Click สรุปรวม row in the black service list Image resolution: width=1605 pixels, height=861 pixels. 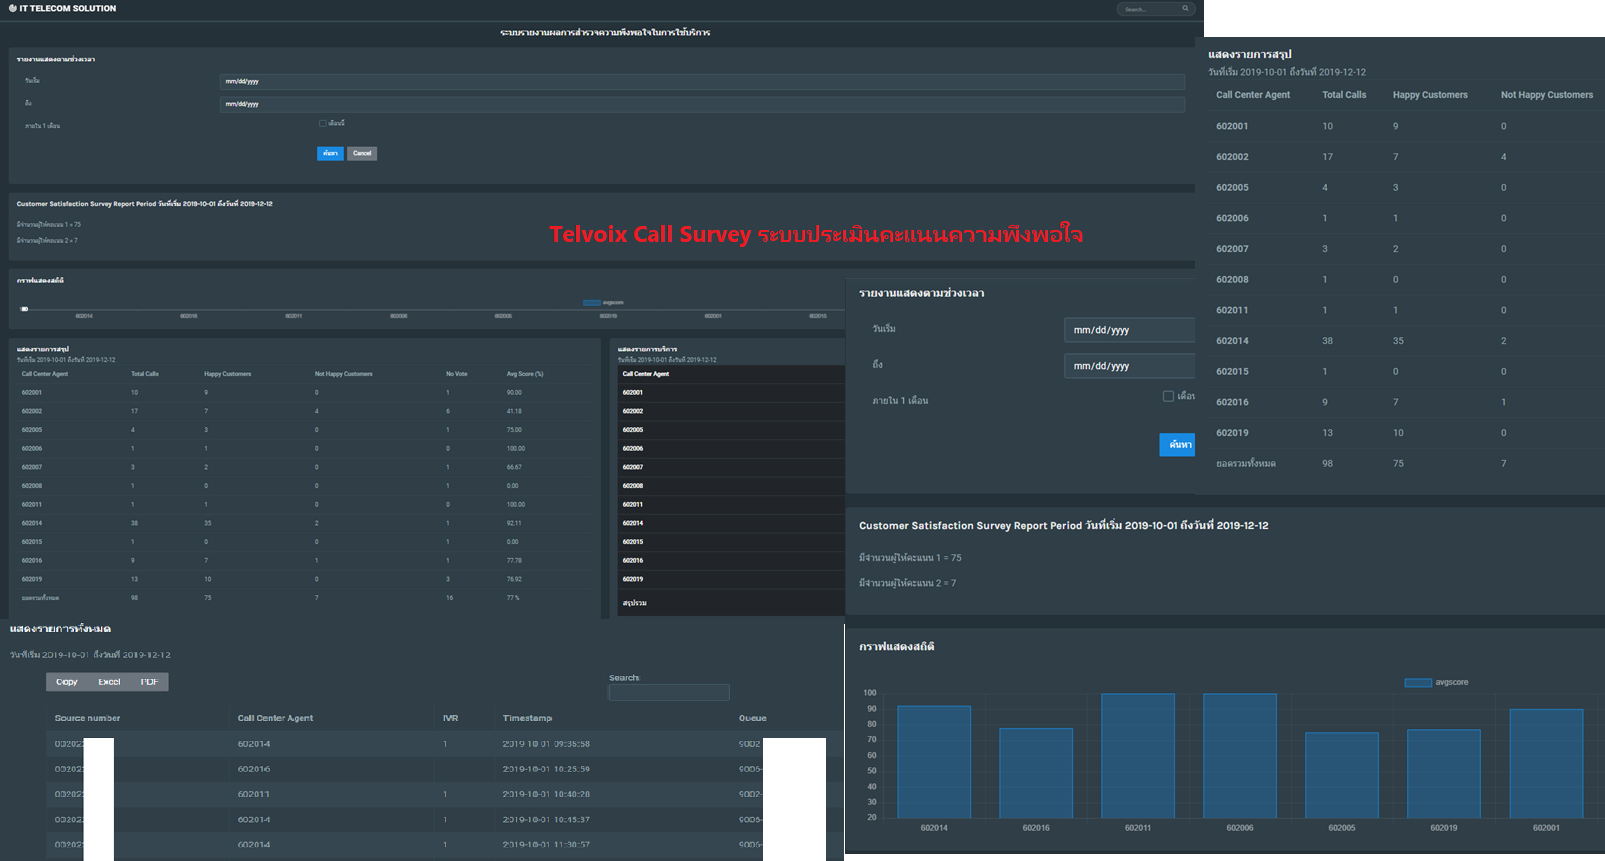point(730,603)
